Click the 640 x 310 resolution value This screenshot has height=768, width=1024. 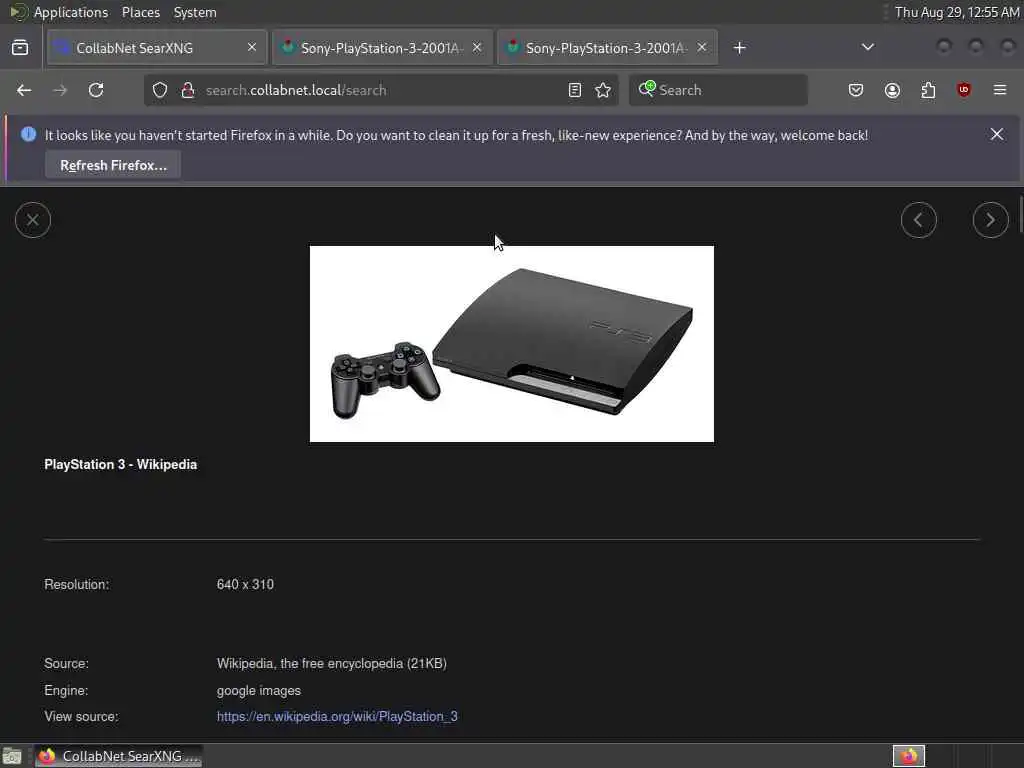click(245, 584)
